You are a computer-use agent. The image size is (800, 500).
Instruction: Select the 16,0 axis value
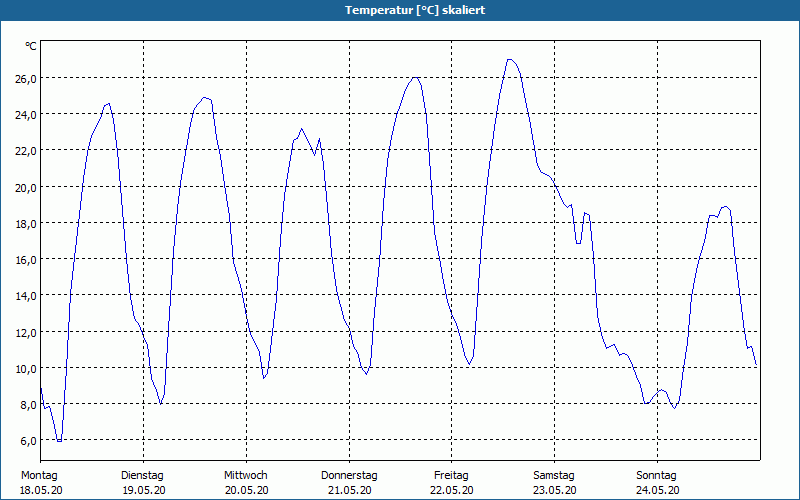26,260
